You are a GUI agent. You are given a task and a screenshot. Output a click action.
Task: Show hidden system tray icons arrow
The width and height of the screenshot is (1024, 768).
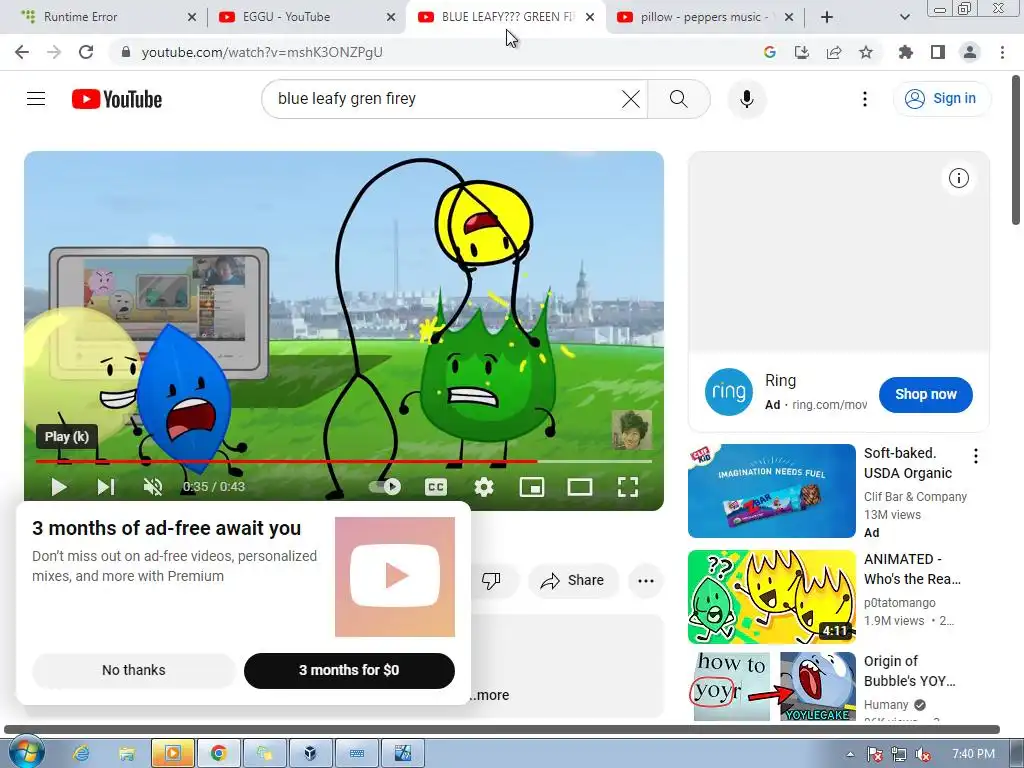tap(850, 754)
